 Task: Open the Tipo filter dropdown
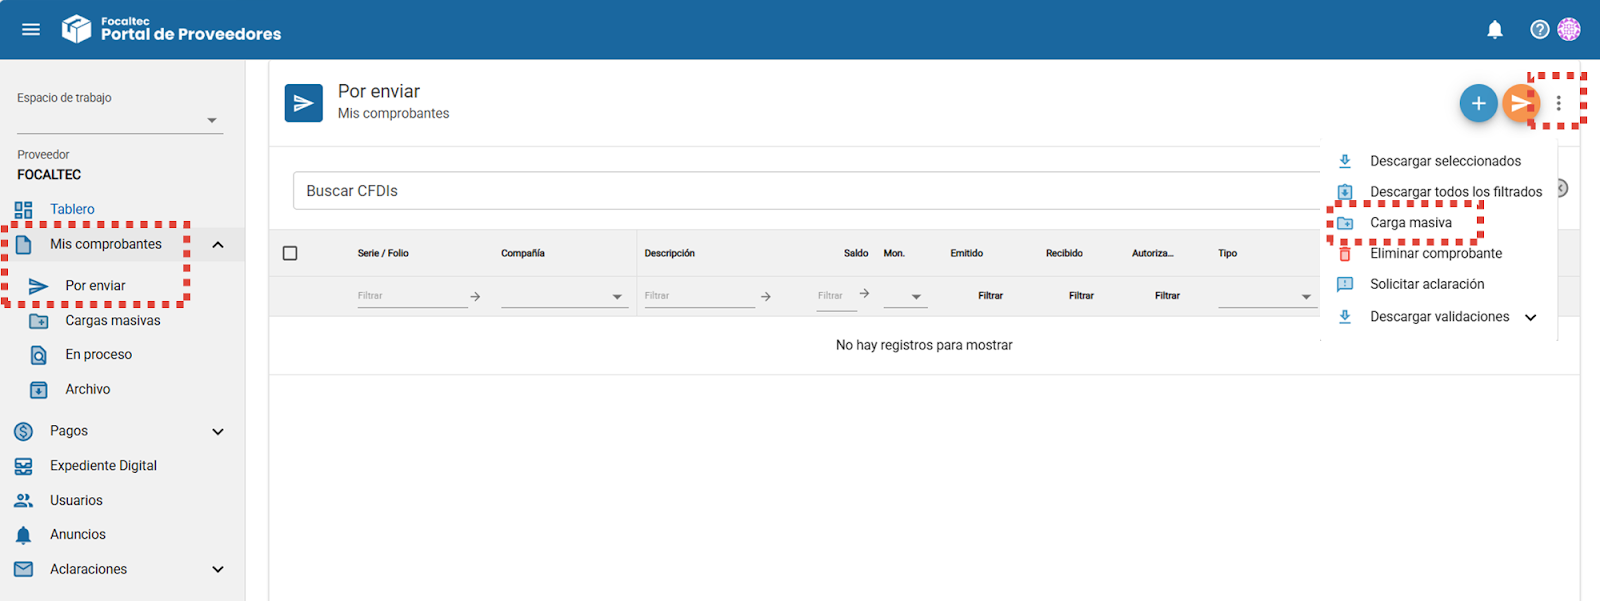click(1267, 296)
